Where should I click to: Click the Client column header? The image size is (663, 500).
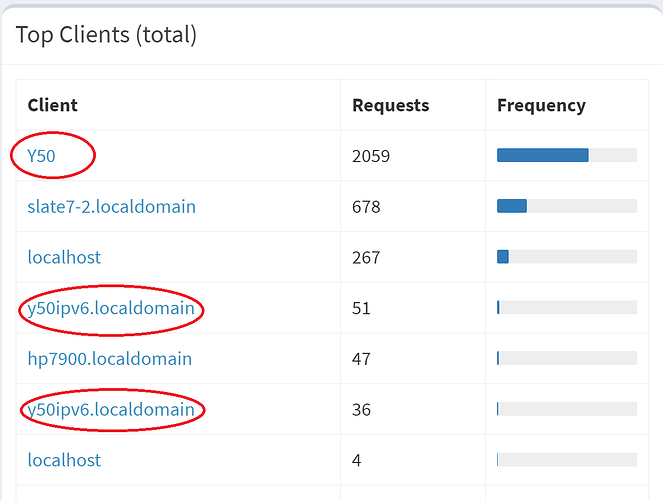click(x=52, y=105)
